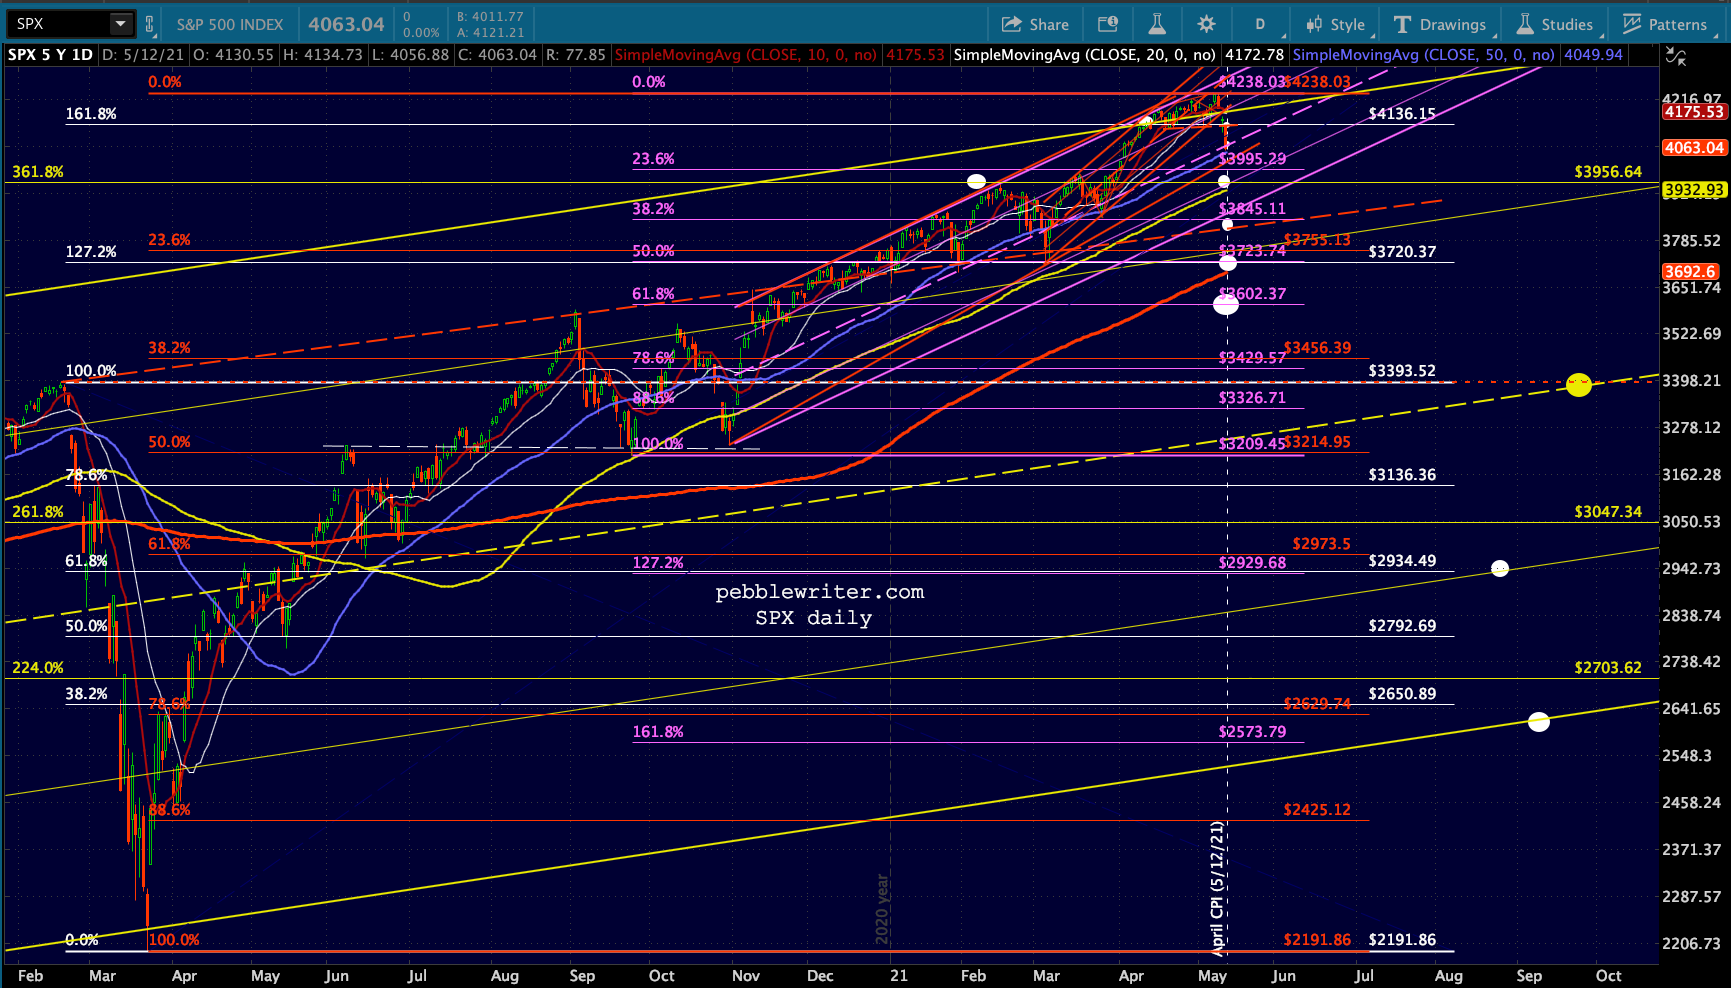Screen dimensions: 1731x988
Task: Click the $3136.36 level label
Action: point(1402,475)
